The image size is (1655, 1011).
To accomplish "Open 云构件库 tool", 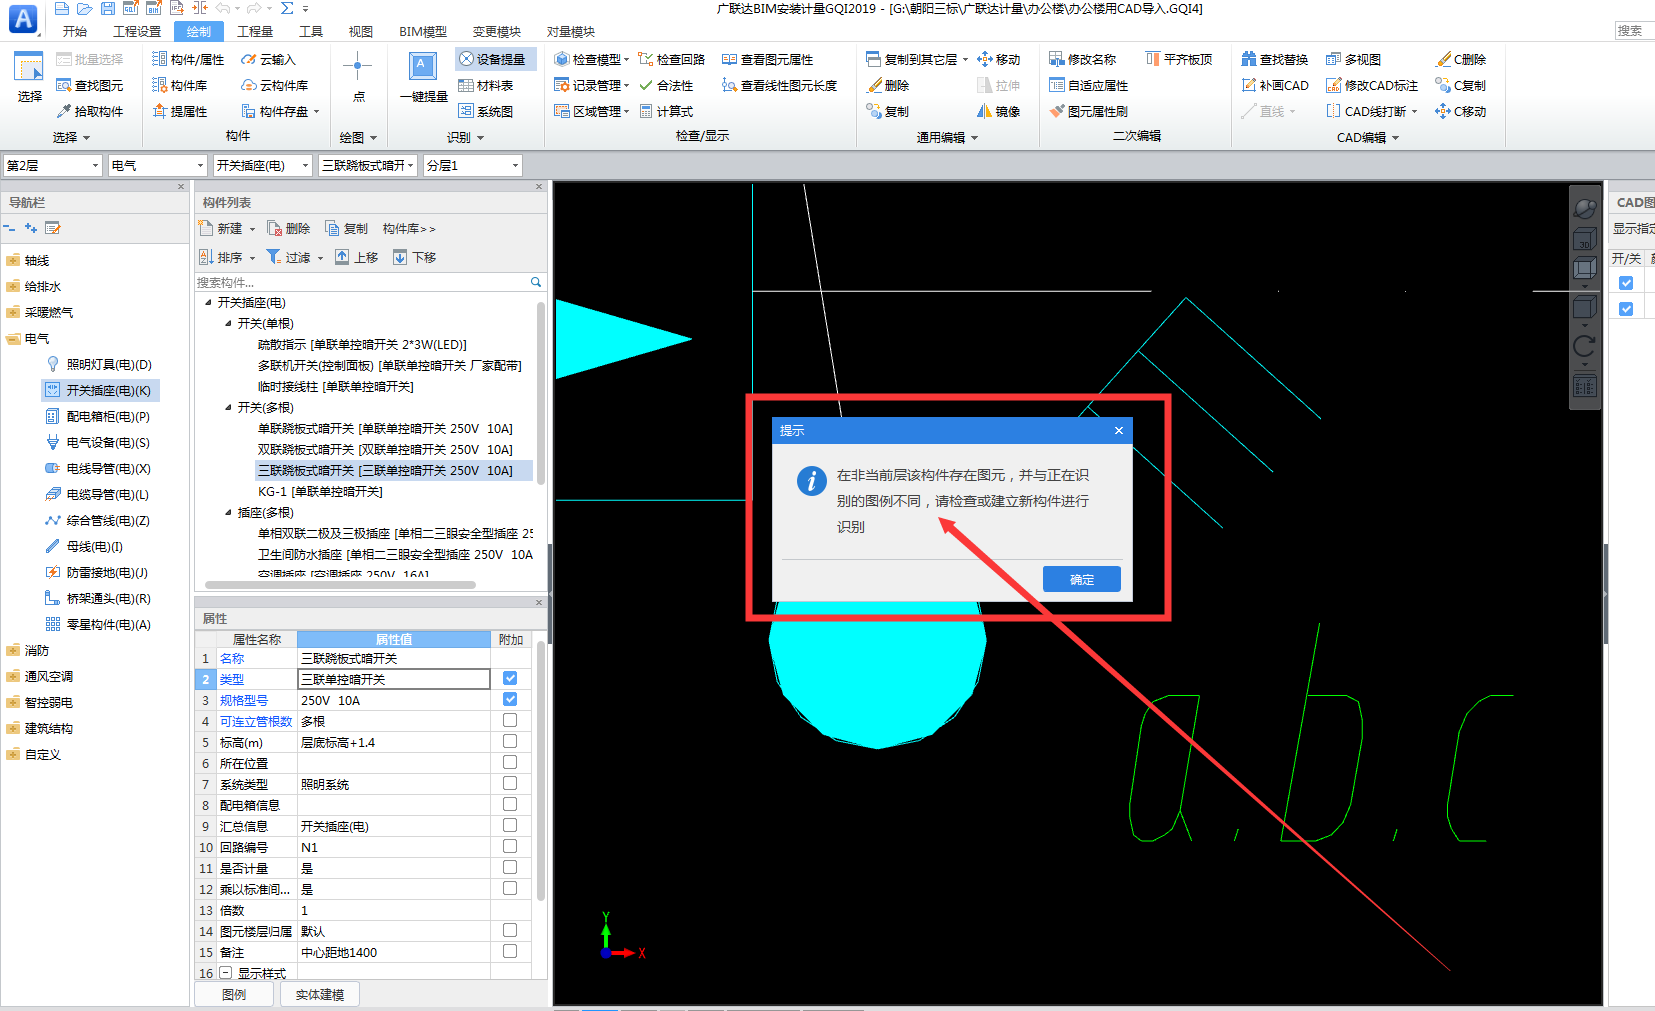I will click(x=275, y=85).
